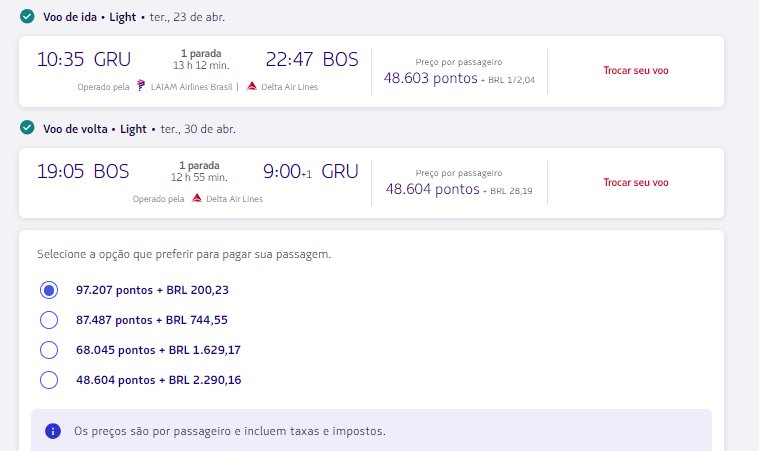Screen dimensions: 759x451
Task: Click the Delta logo on the return flight
Action: [197, 198]
